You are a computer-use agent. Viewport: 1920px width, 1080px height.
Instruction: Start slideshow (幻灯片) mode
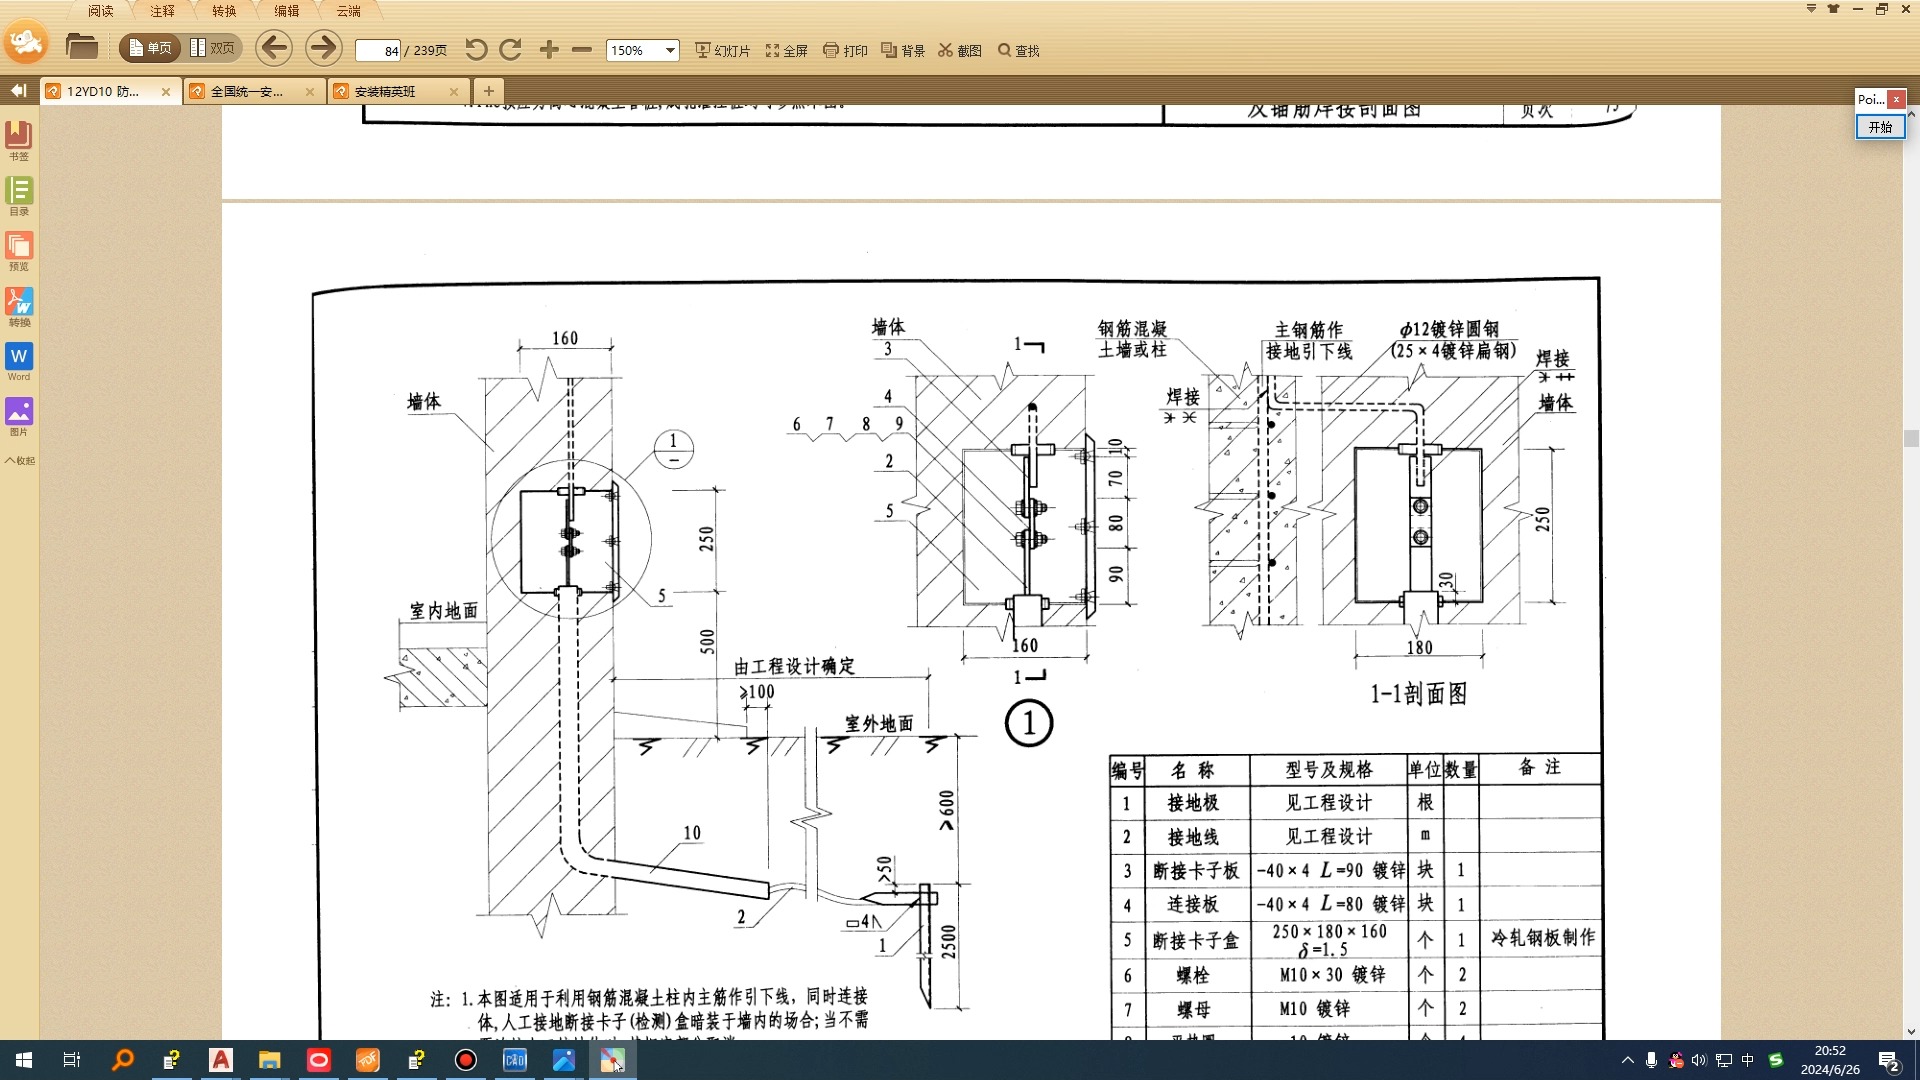(723, 50)
